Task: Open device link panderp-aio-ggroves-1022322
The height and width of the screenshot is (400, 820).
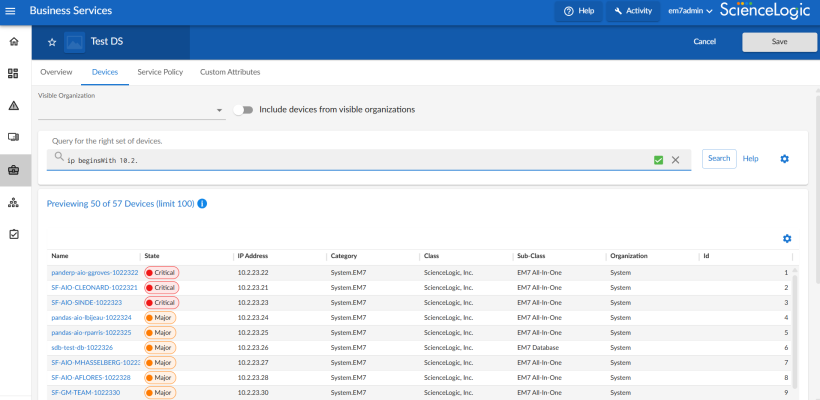Action: (94, 272)
